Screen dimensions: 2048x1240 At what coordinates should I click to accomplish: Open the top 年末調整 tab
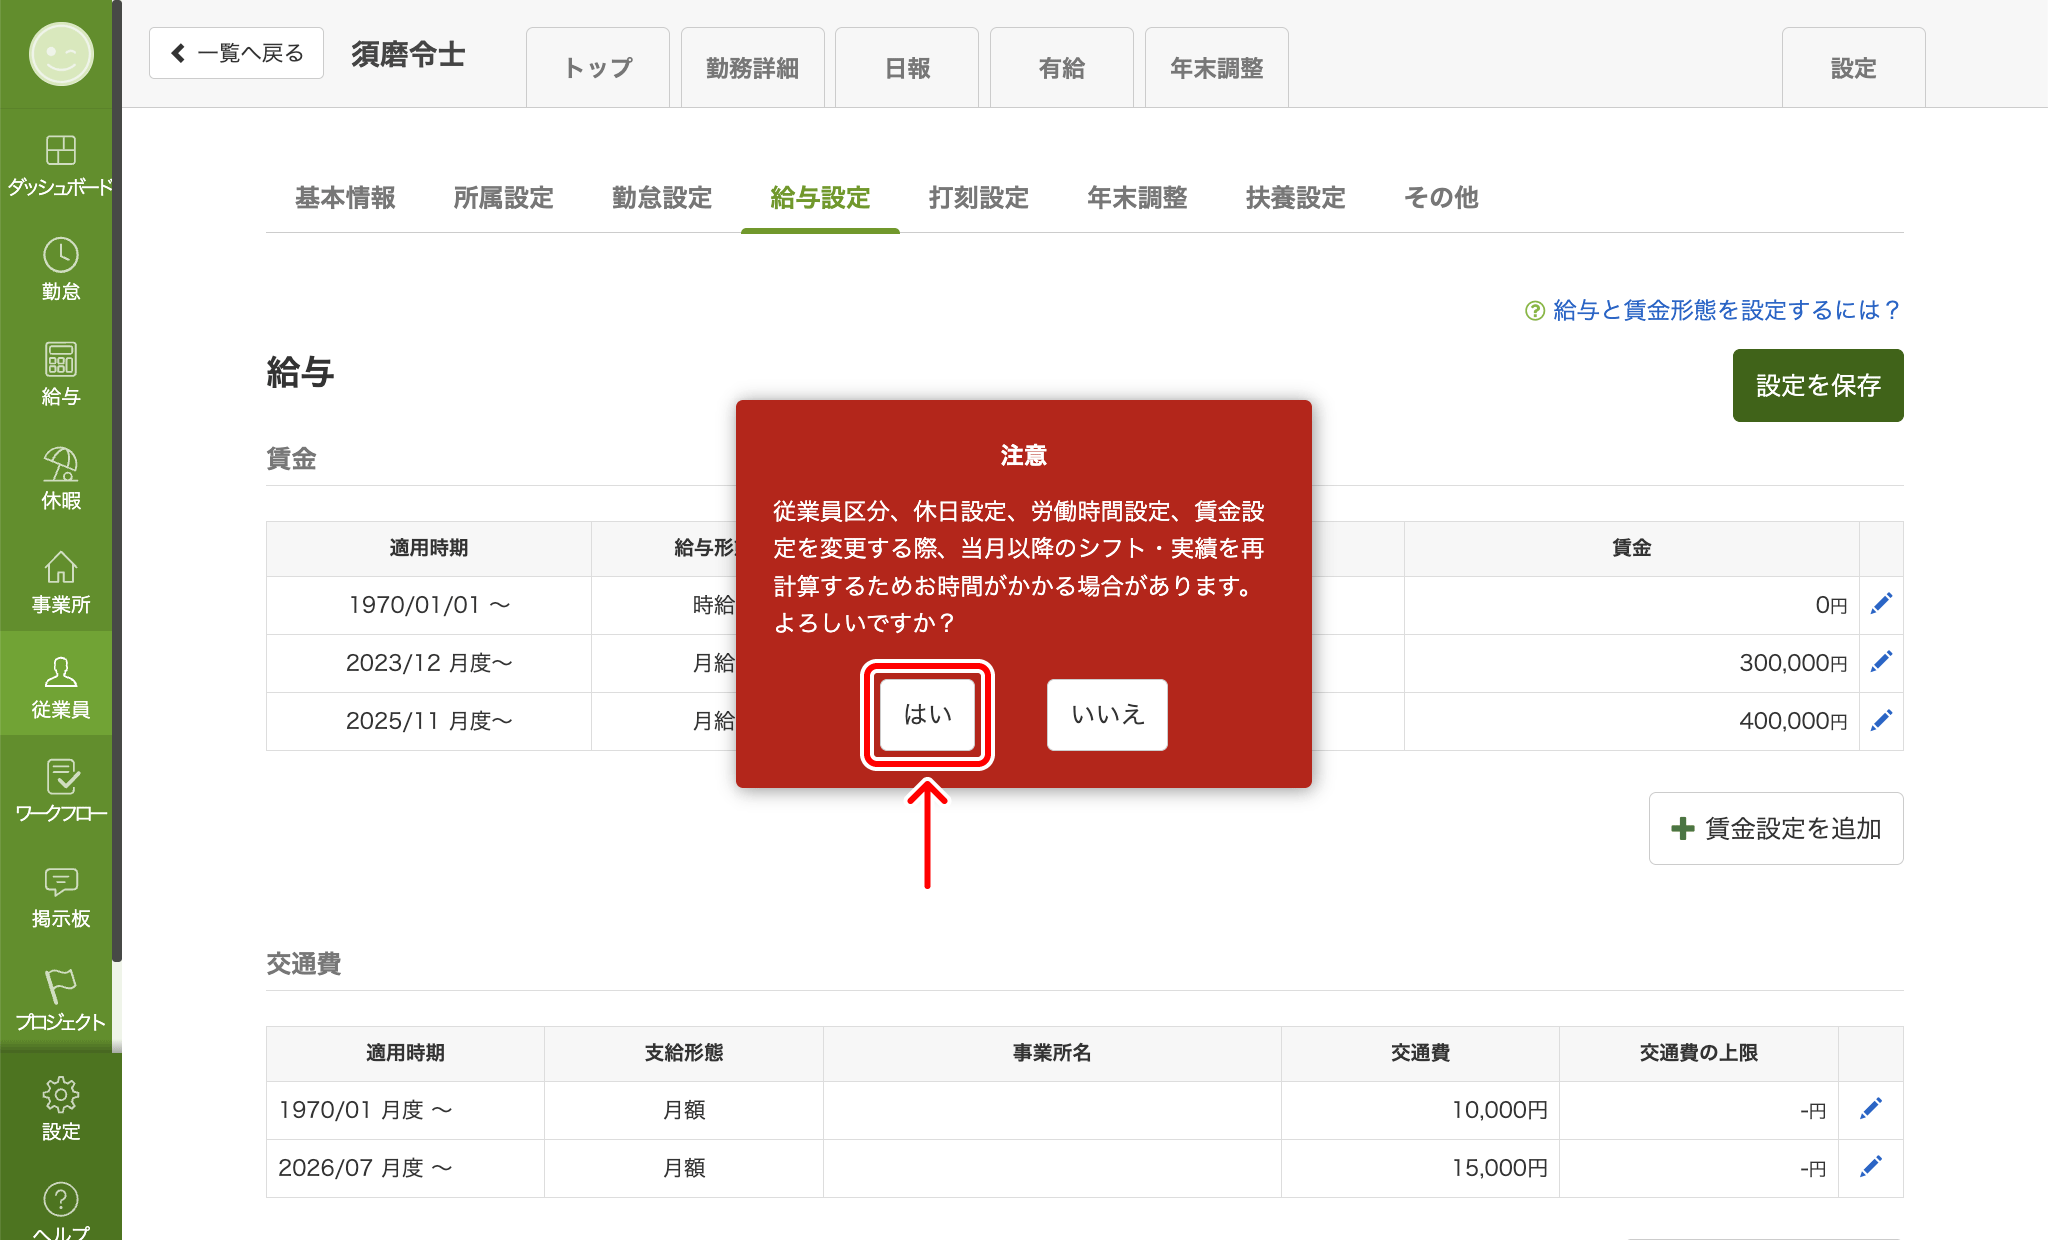(x=1217, y=68)
